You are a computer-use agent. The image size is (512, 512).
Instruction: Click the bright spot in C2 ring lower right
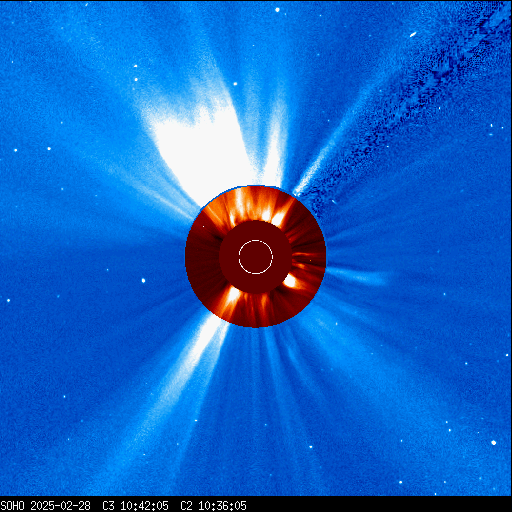290,281
